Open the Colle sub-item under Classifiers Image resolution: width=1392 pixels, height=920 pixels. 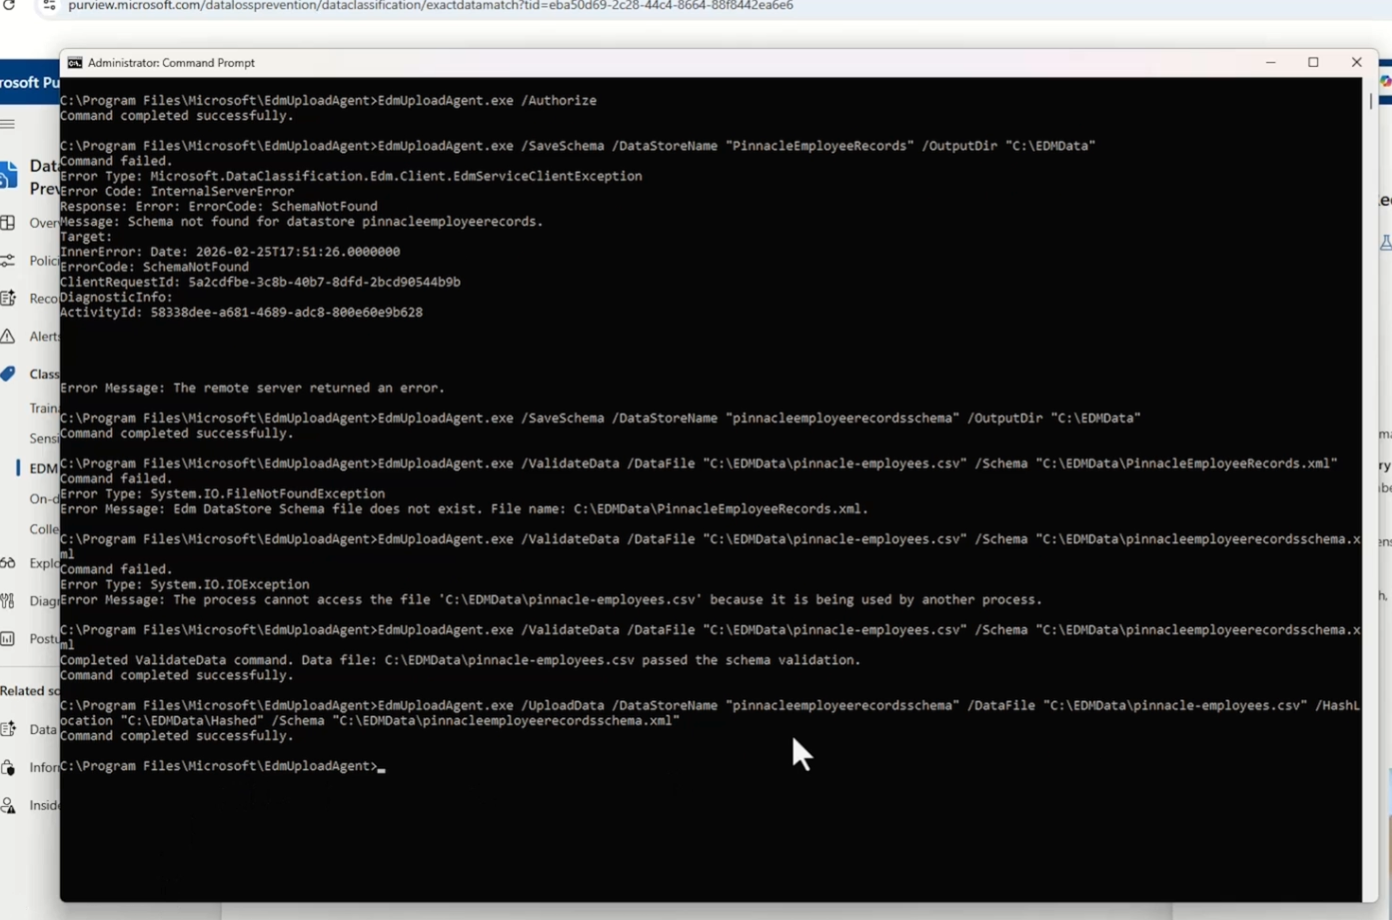click(43, 529)
